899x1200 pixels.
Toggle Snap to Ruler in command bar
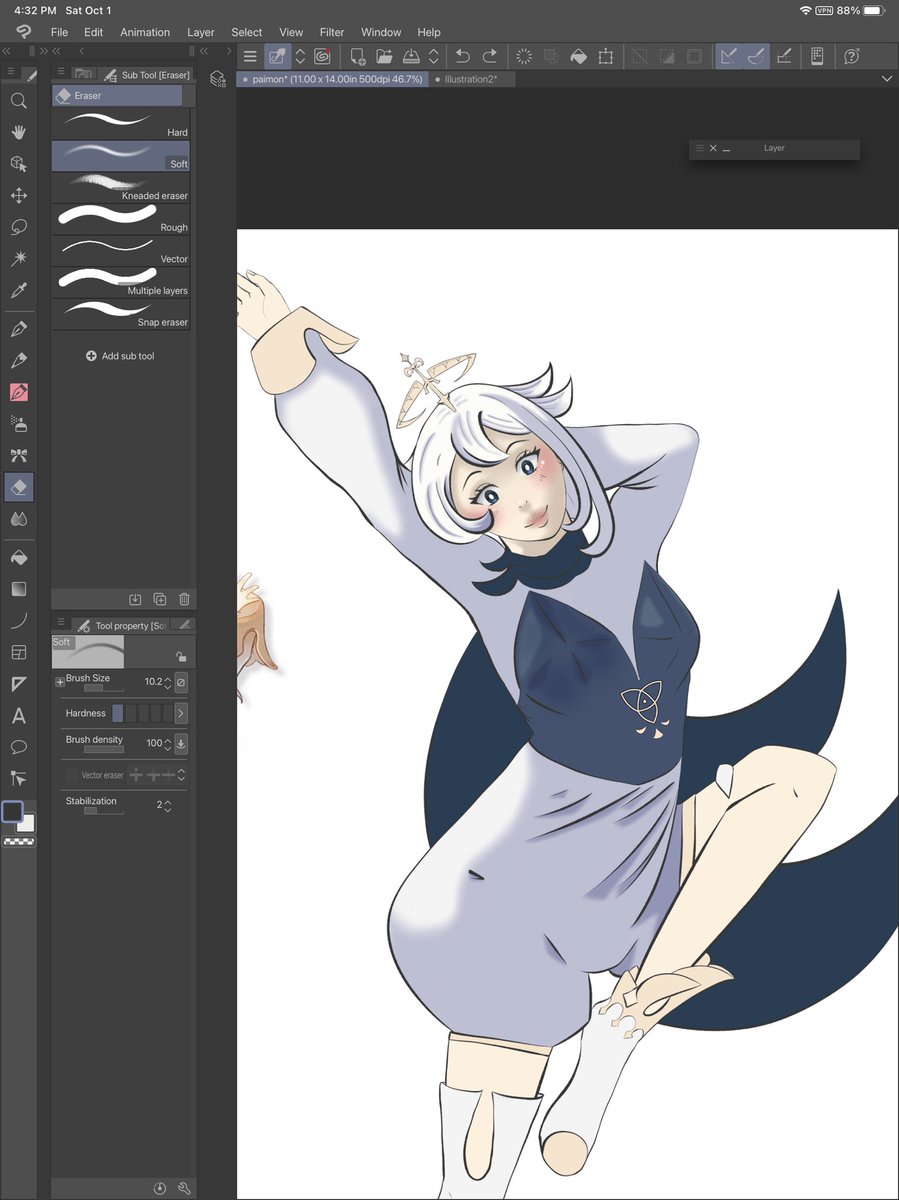729,57
